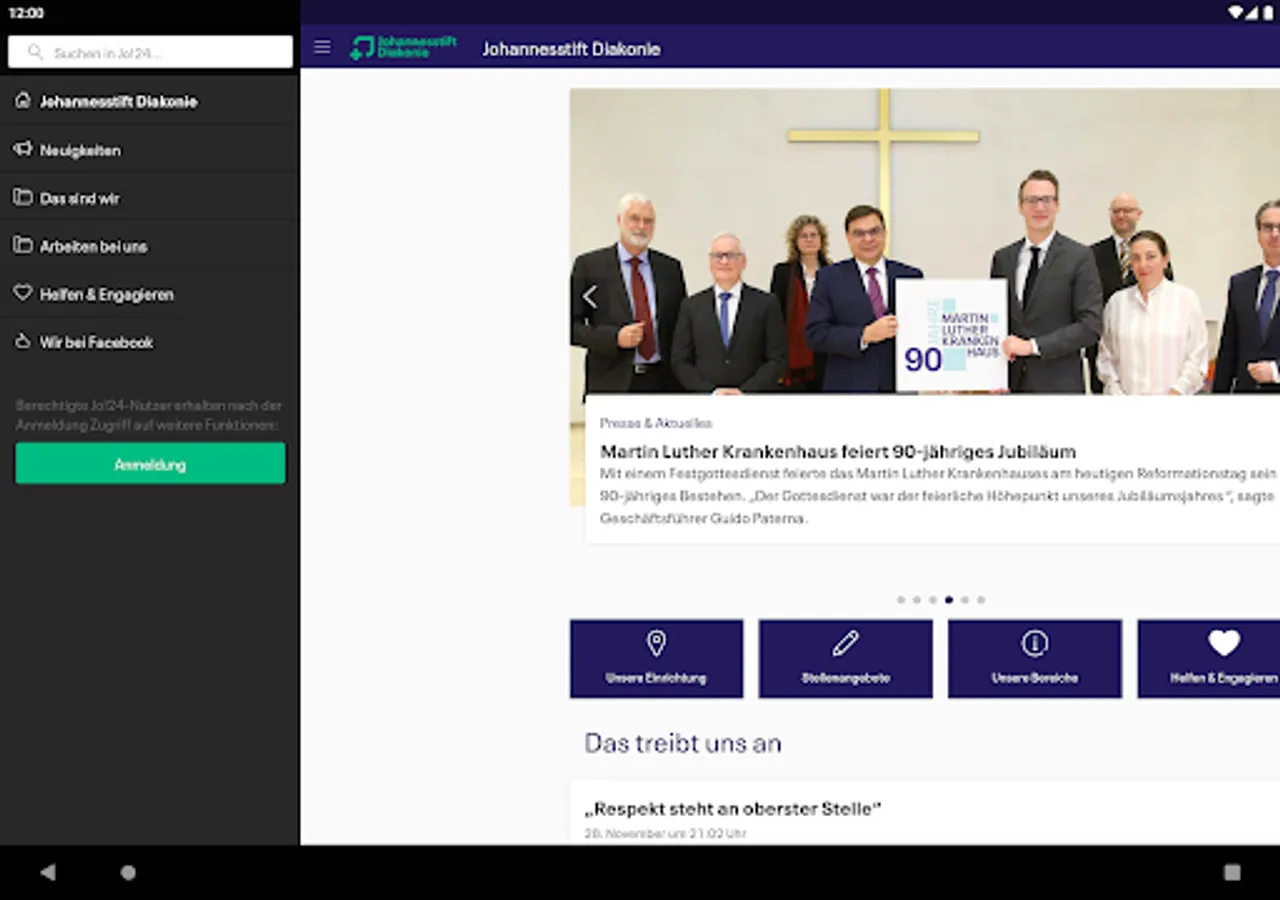Go to previous carousel slide arrow

click(x=590, y=296)
